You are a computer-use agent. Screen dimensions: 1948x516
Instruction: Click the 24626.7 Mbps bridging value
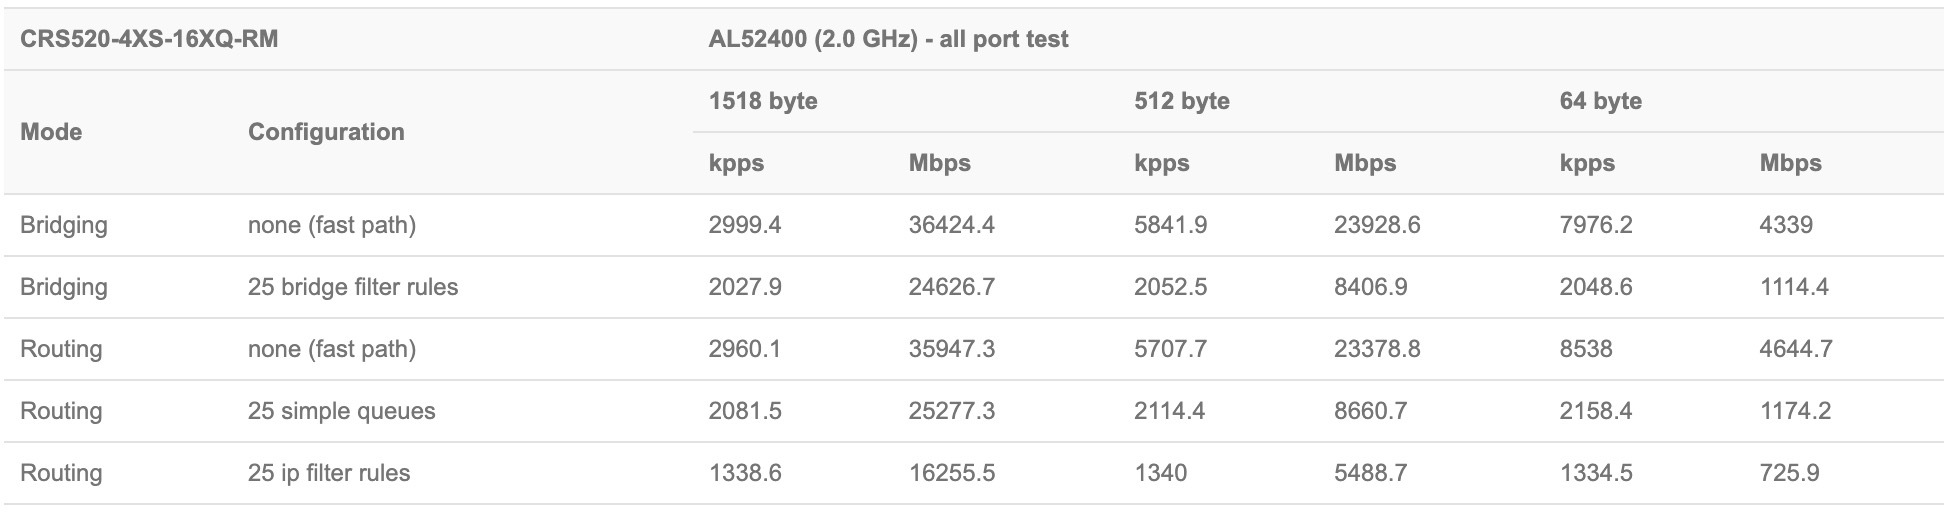point(951,287)
